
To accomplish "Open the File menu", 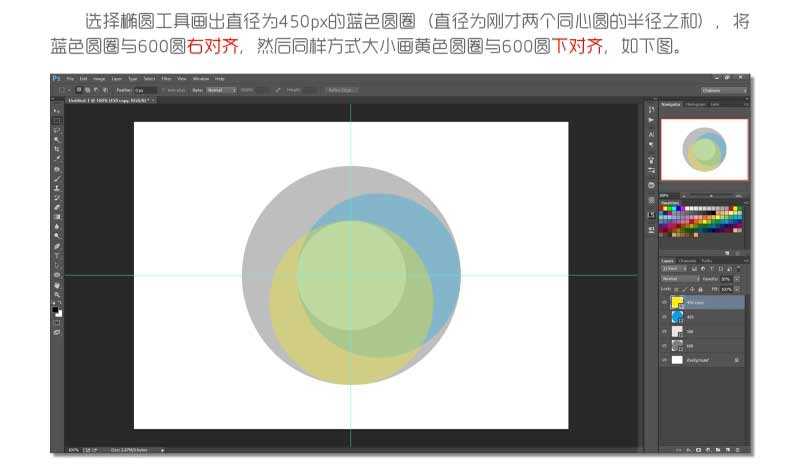I will tap(71, 78).
